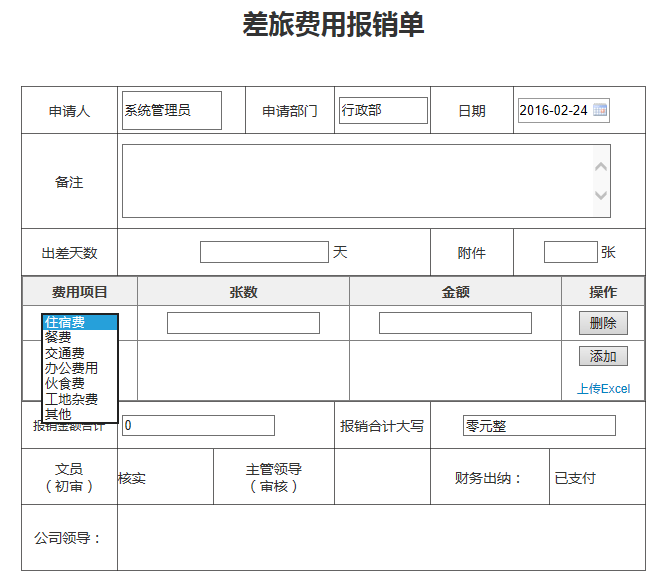The height and width of the screenshot is (581, 656).
Task: Click the 文员（初审） label
Action: click(69, 477)
